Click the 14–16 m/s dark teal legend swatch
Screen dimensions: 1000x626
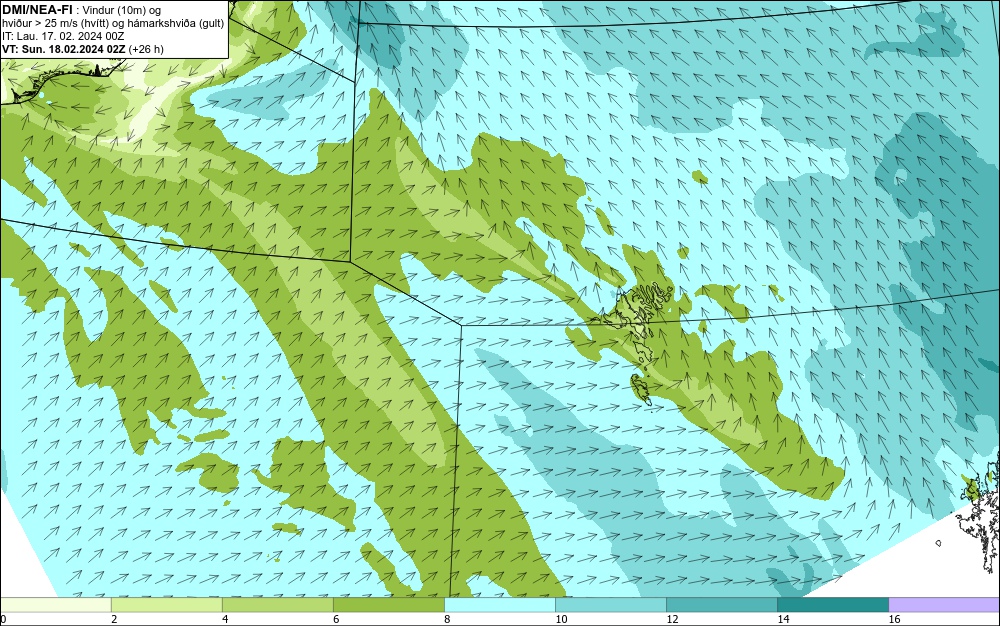pos(832,604)
